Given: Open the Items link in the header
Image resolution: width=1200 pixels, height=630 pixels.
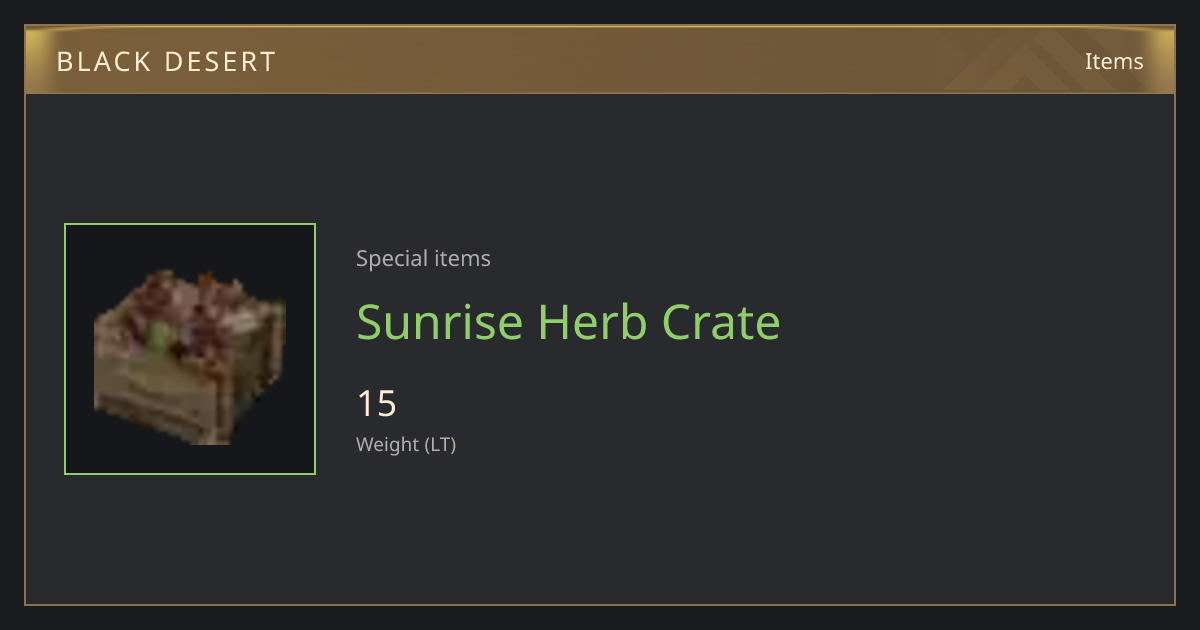Looking at the screenshot, I should point(1114,61).
